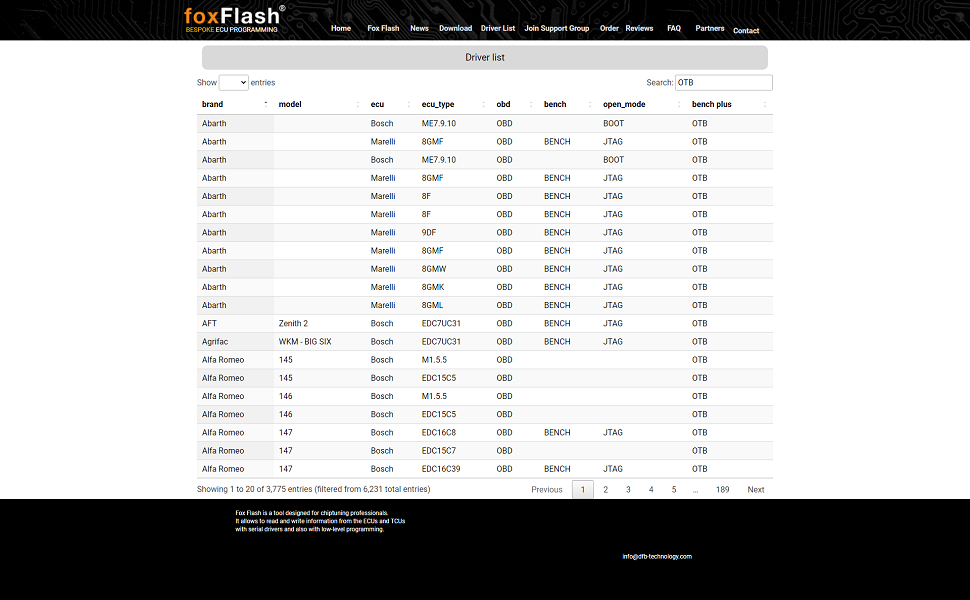Sort table by bench plus column
Viewport: 970px width, 600px height.
pos(729,105)
